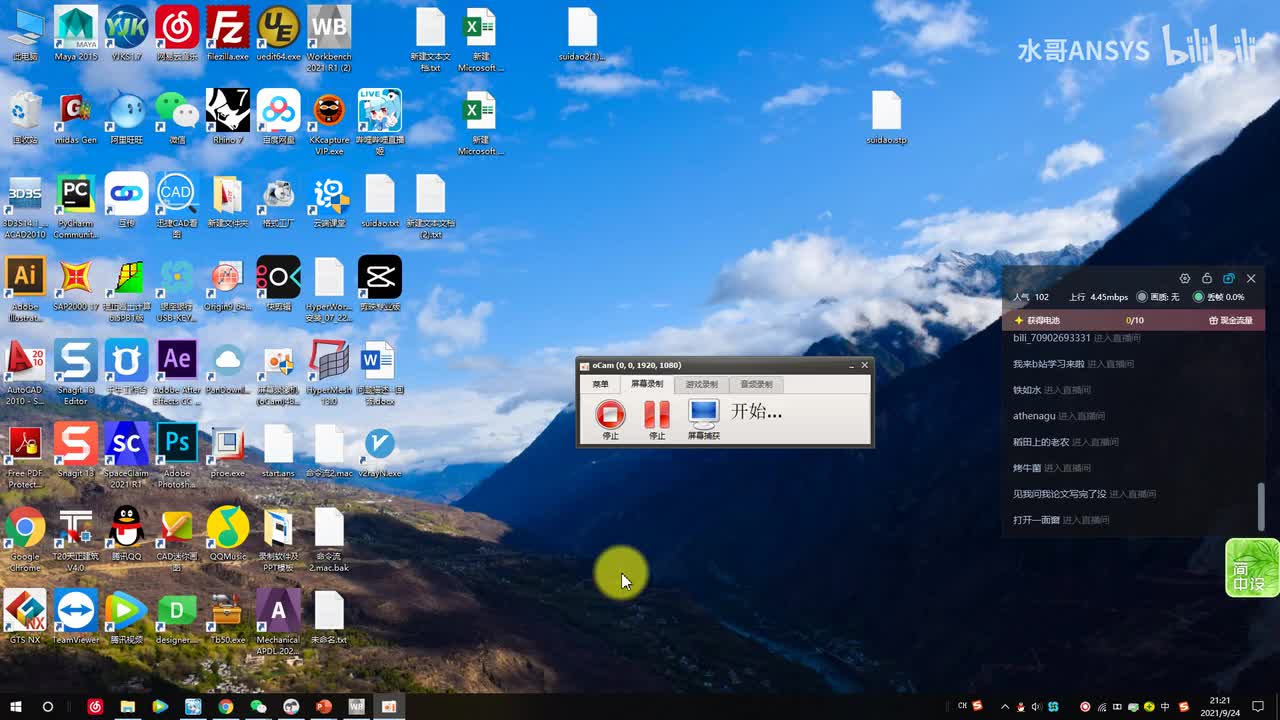Open settings gear in the live stream panel
Screen dimensions: 1280x720
(x=1185, y=279)
